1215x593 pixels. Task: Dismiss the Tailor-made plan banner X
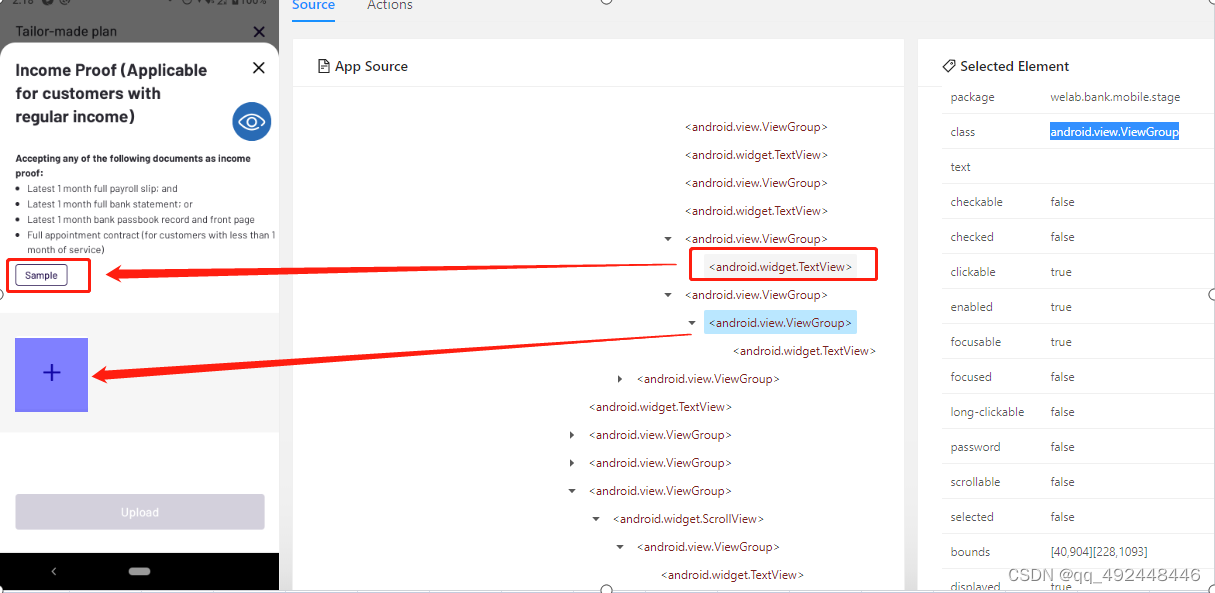[258, 31]
